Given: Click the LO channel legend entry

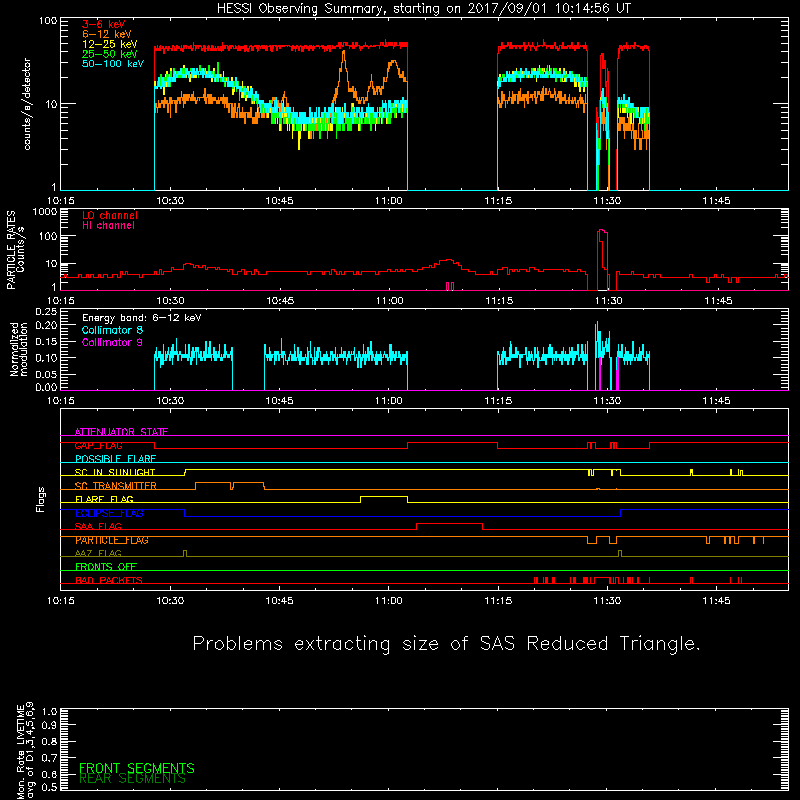Looking at the screenshot, I should (110, 215).
